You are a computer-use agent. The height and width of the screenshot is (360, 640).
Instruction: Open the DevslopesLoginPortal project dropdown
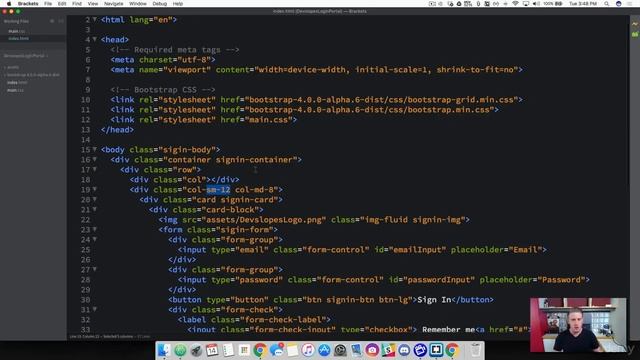click(26, 56)
